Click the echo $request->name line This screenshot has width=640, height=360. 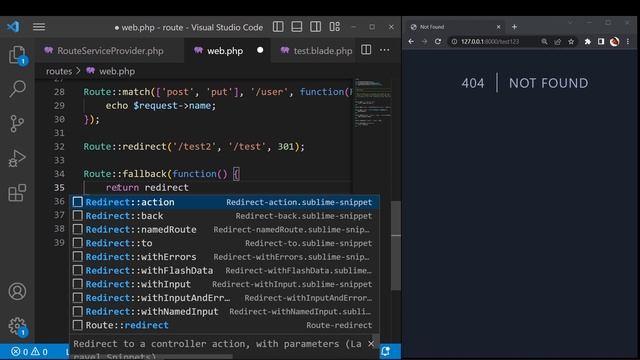click(161, 105)
